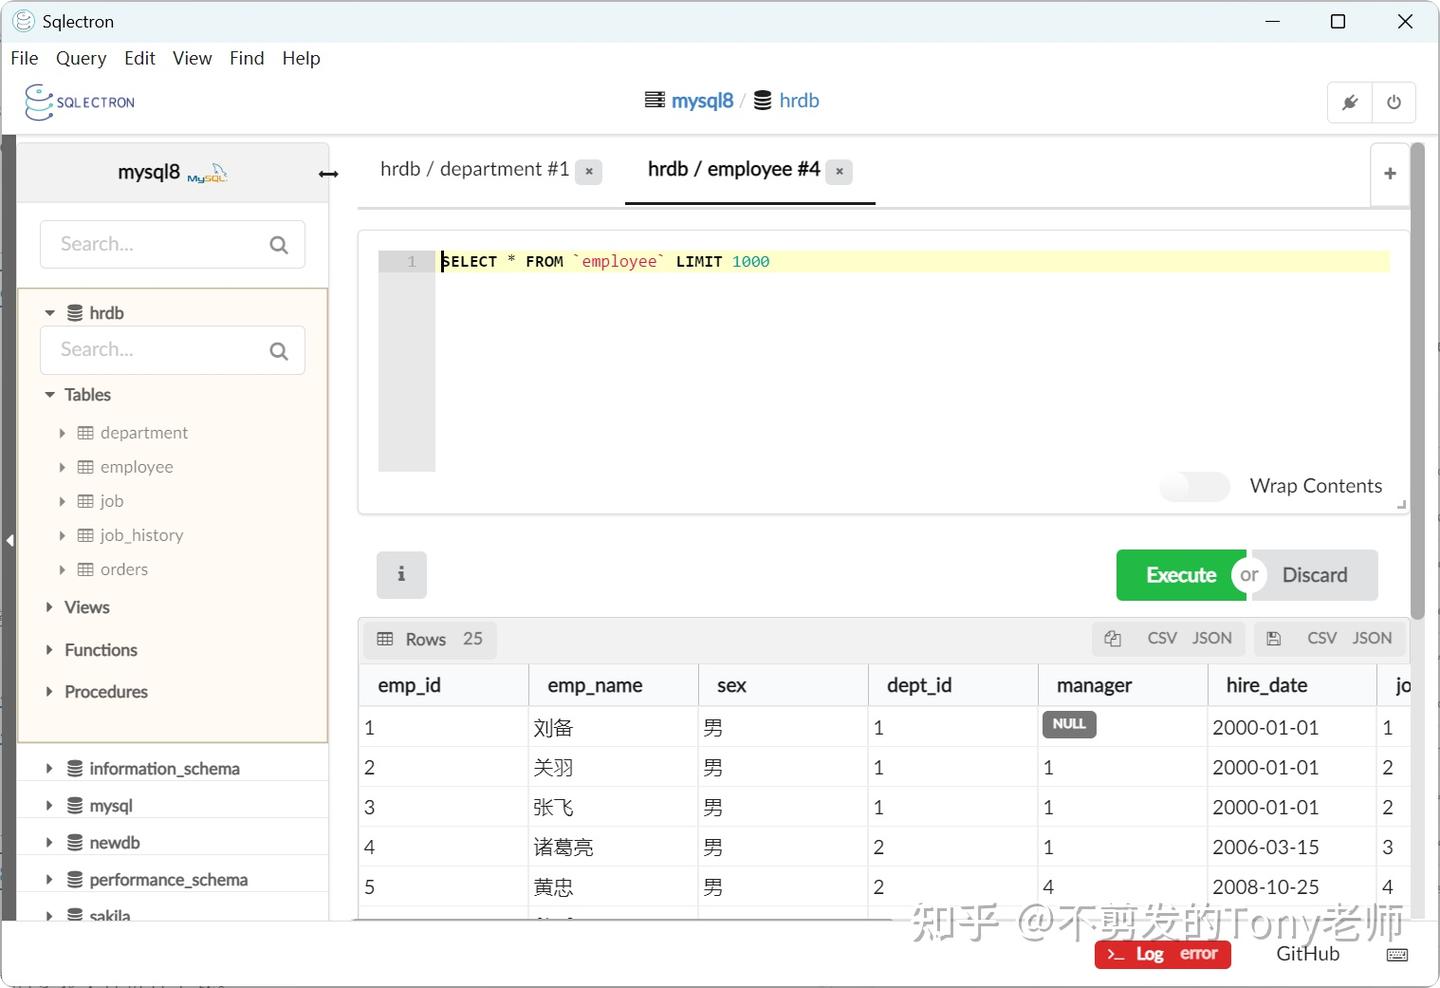This screenshot has width=1440, height=988.
Task: Click the magnifier icon in hrdb table search
Action: [279, 351]
